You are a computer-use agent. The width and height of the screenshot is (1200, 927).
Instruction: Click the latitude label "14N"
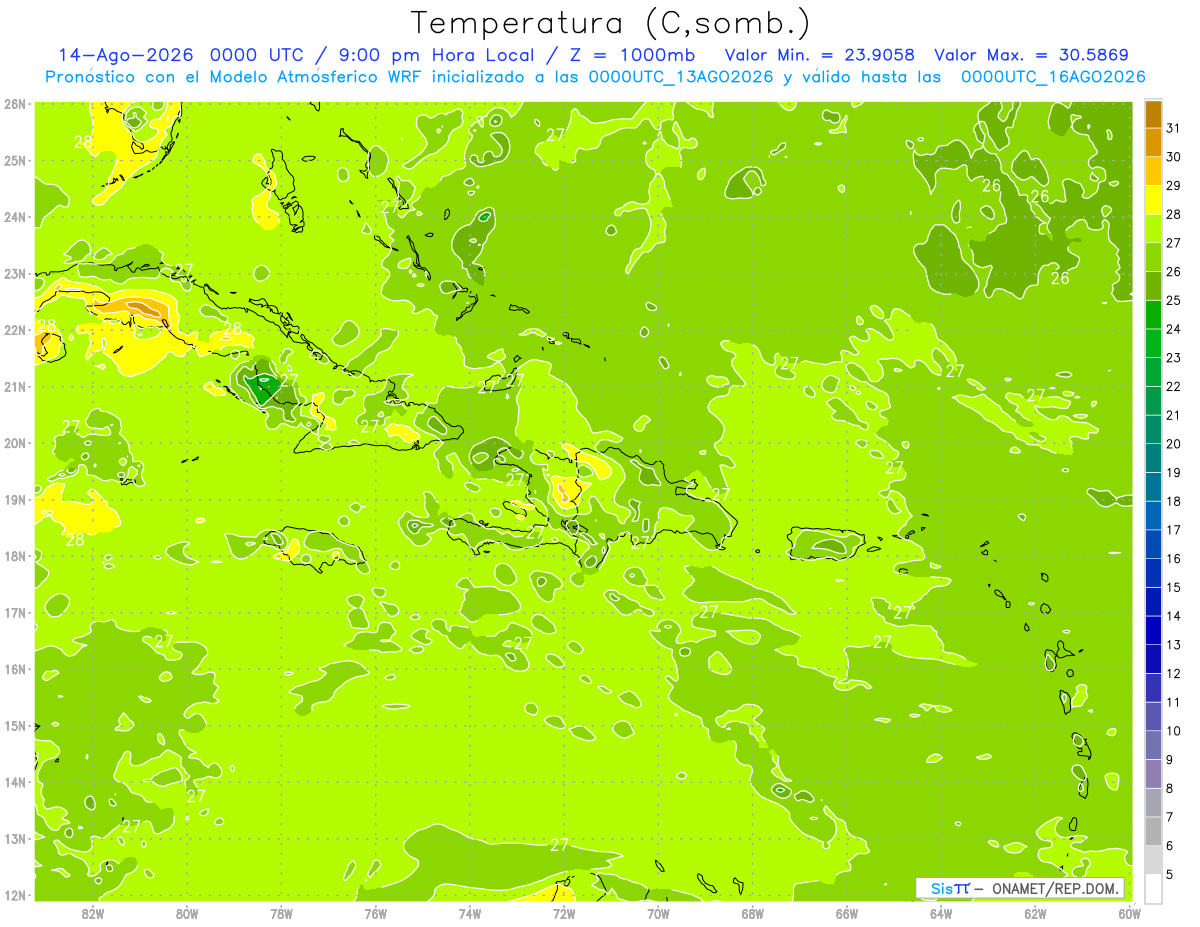pyautogui.click(x=15, y=782)
